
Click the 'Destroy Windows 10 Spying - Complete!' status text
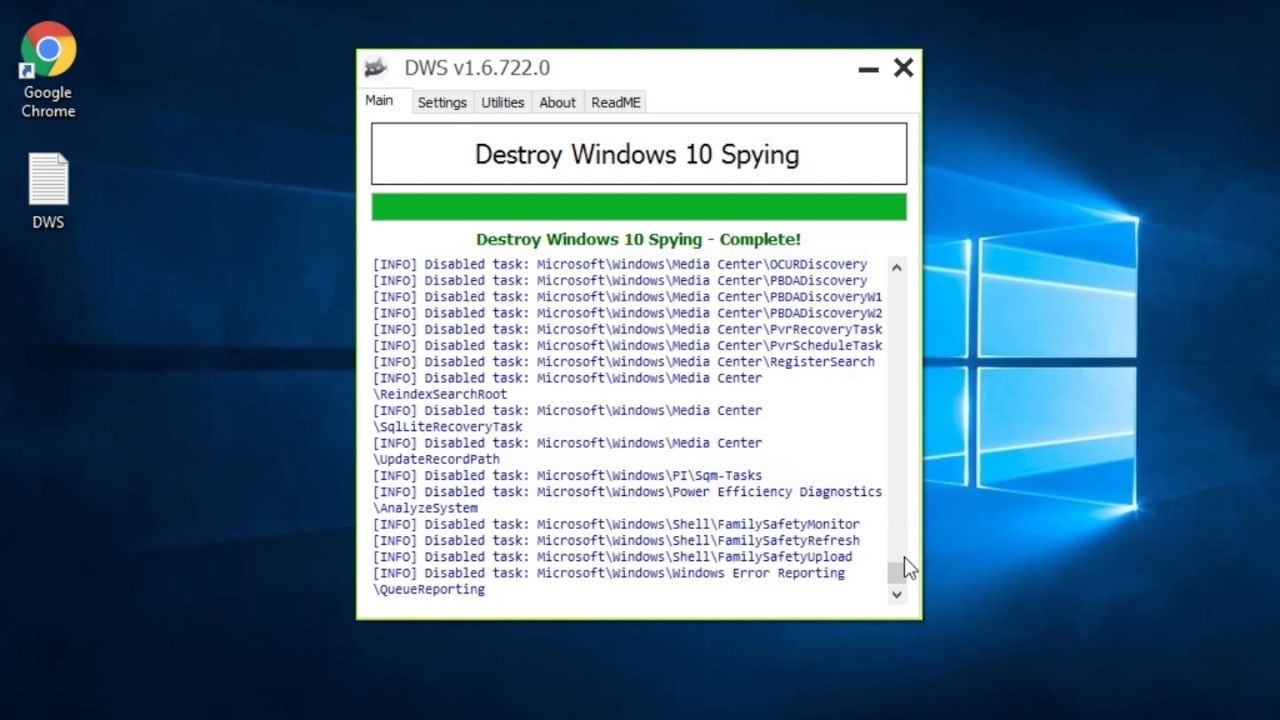click(x=638, y=240)
